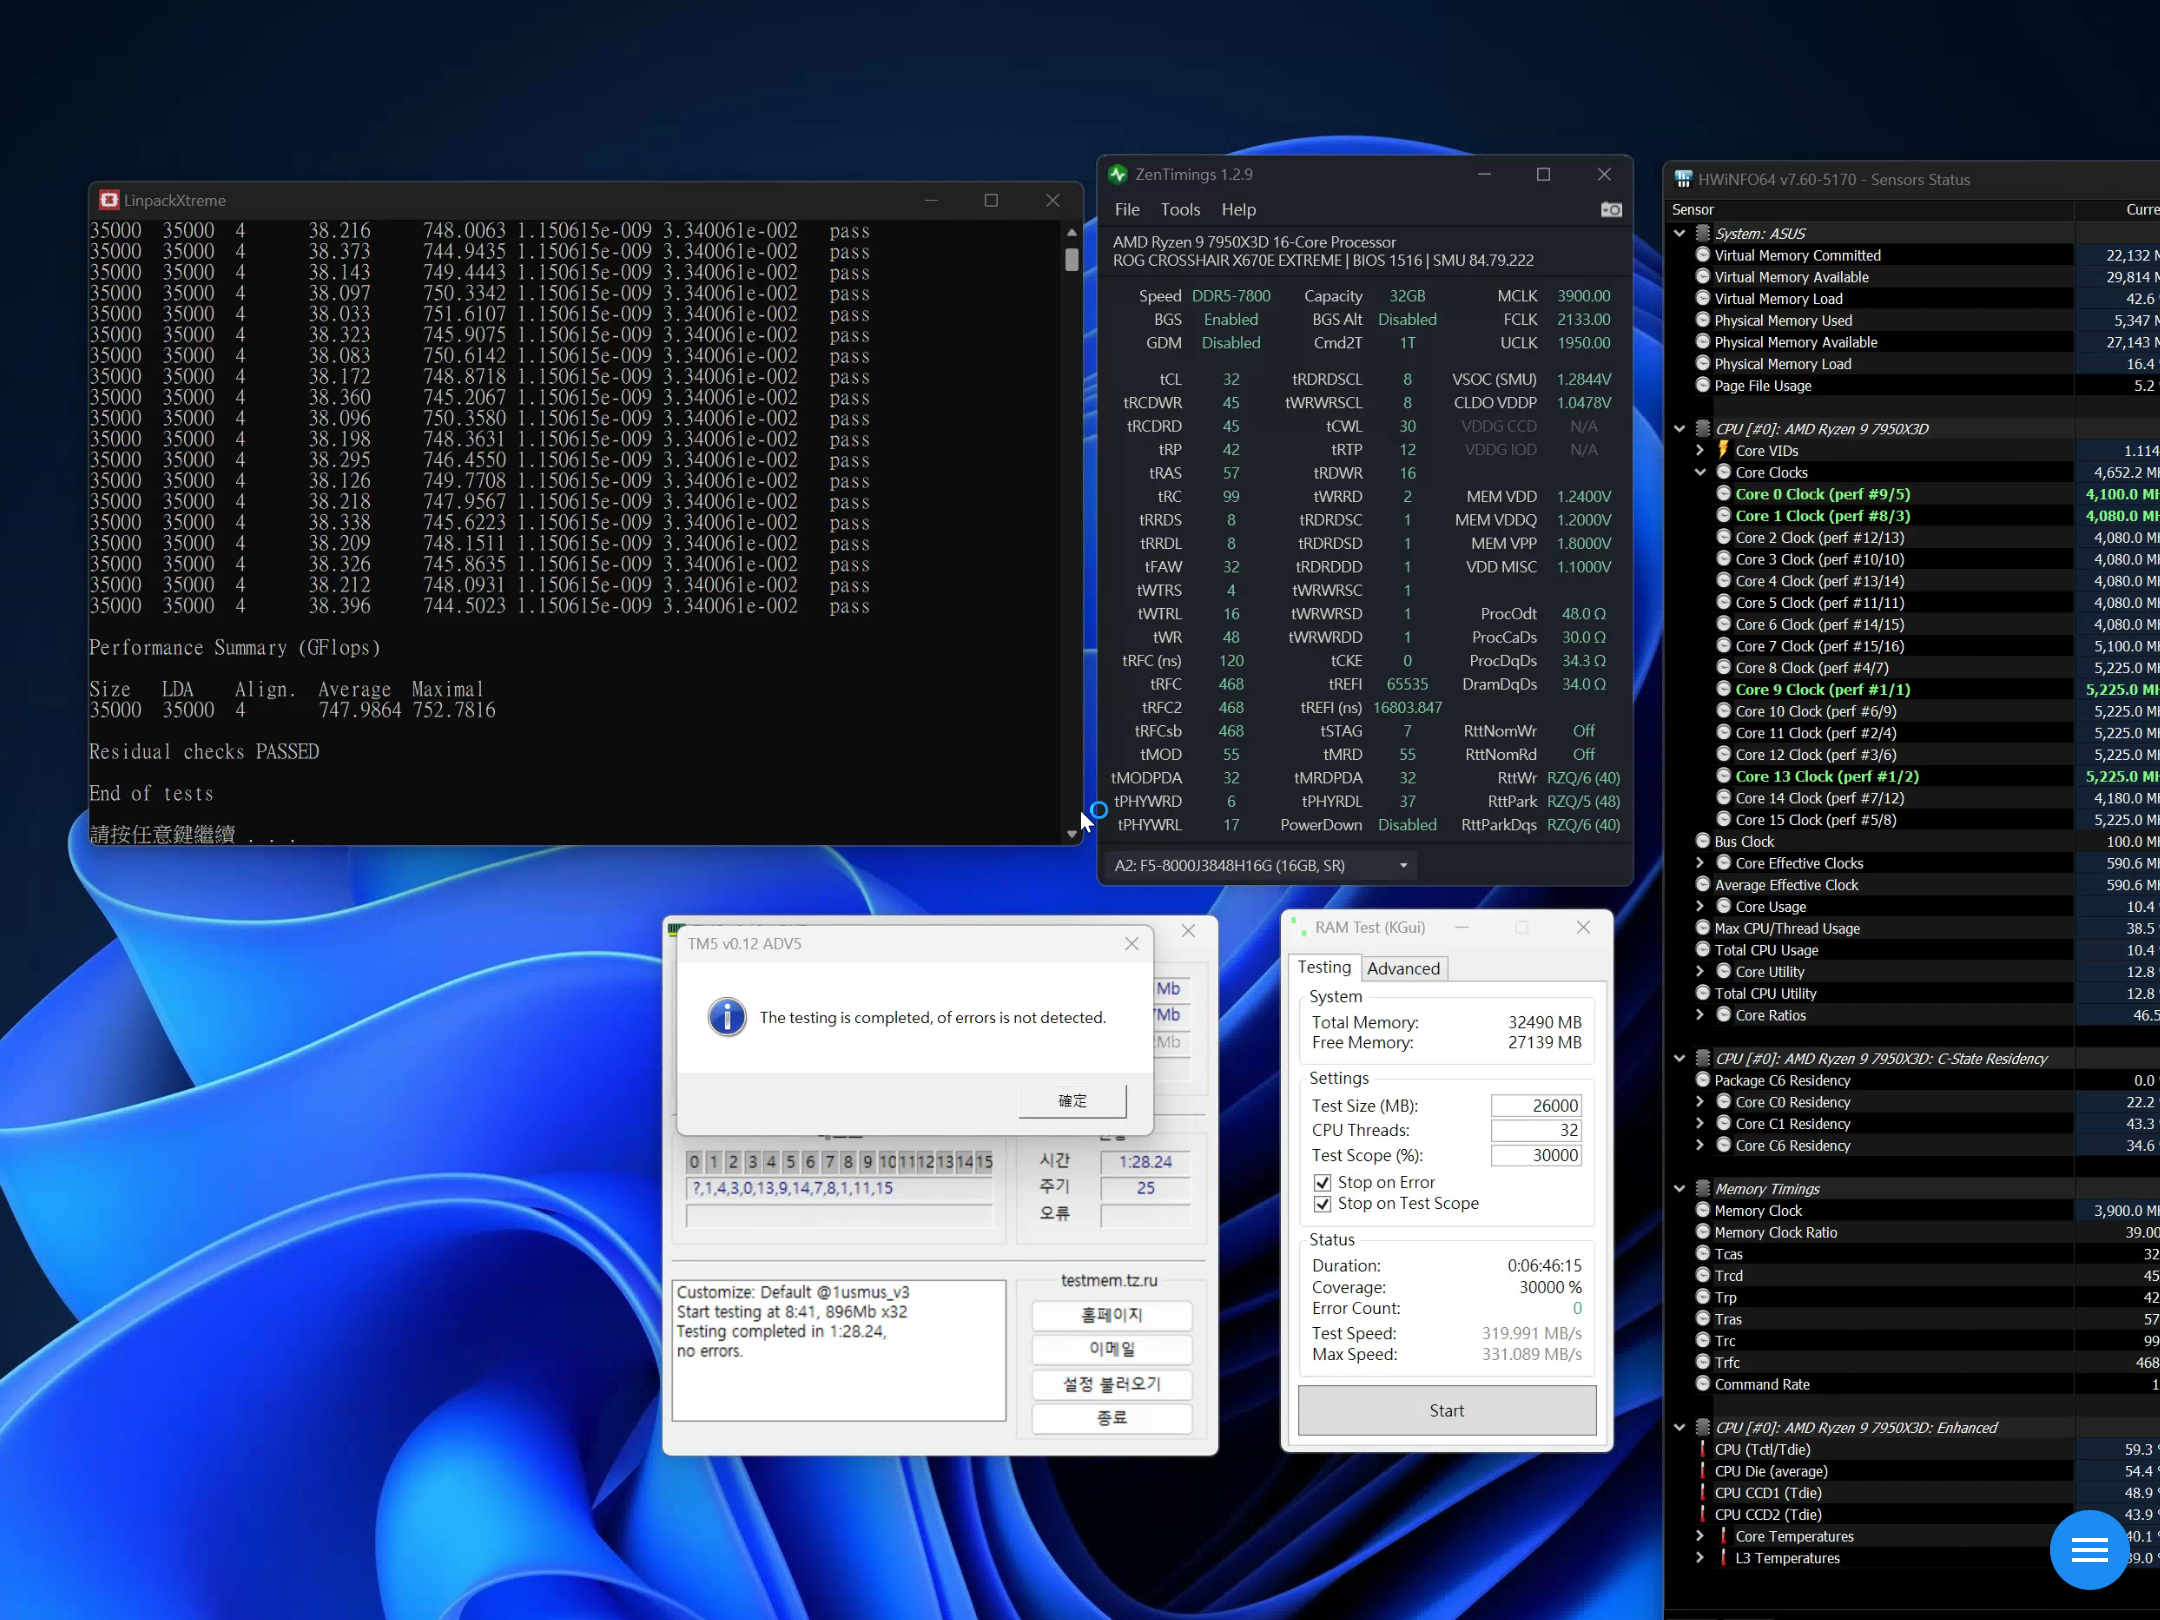Open the File menu in ZenTimings
The image size is (2160, 1620).
(x=1127, y=210)
